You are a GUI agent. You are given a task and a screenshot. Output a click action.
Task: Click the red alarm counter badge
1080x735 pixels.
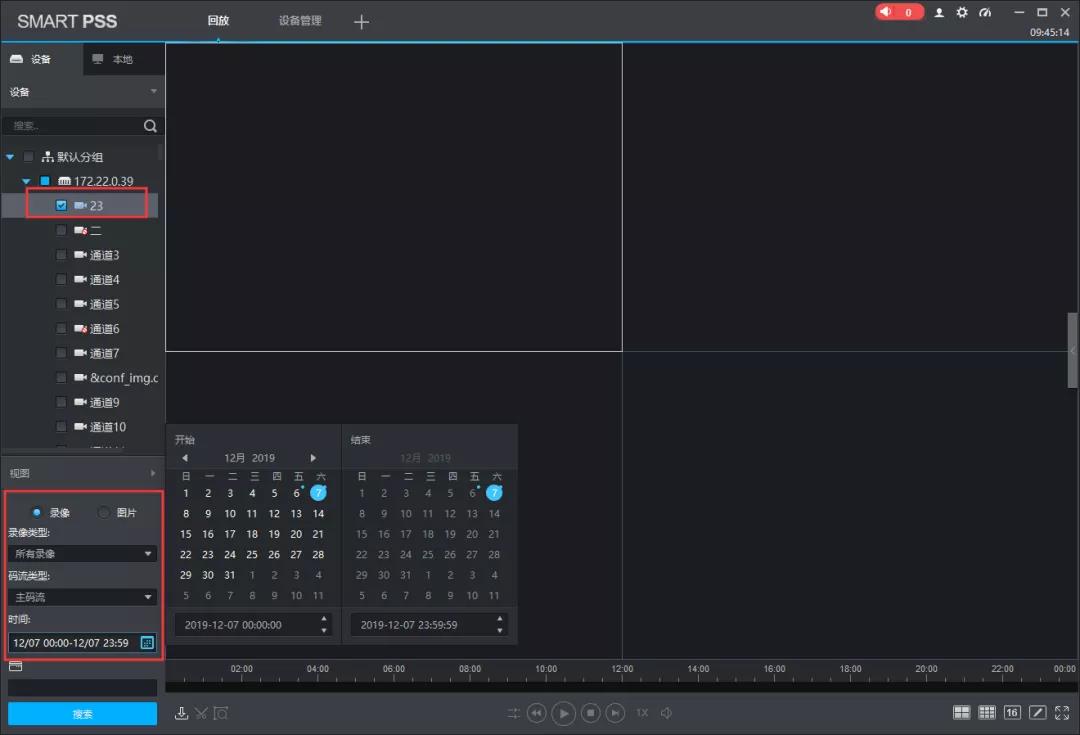(899, 13)
